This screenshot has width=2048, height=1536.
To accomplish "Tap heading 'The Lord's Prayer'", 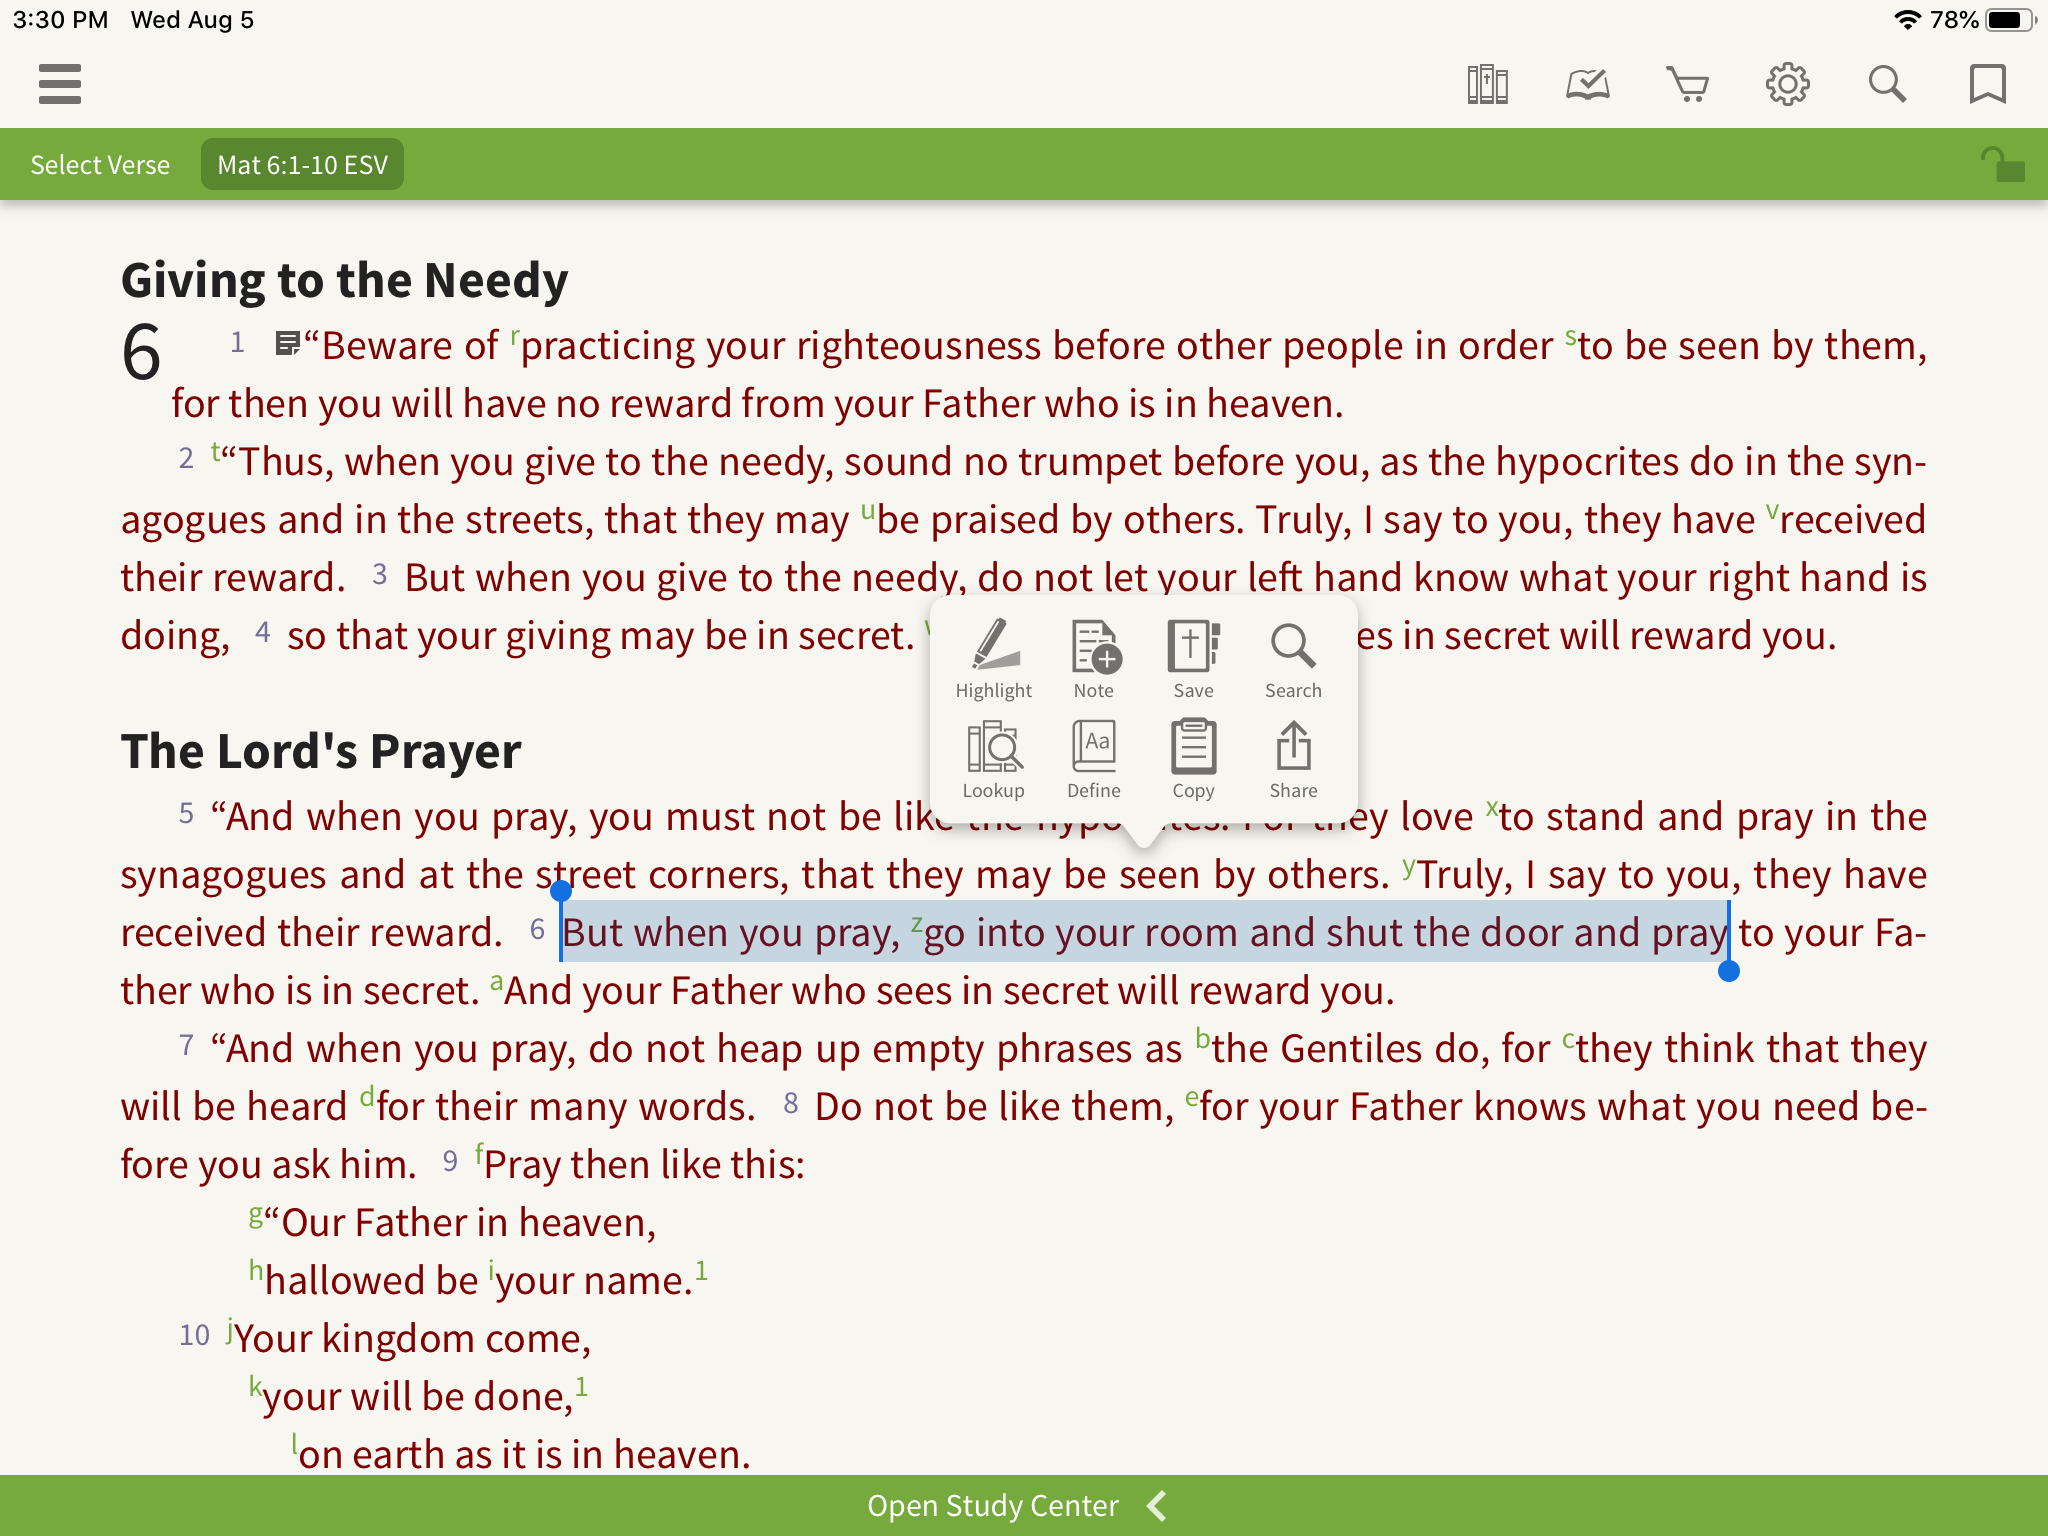I will (320, 751).
